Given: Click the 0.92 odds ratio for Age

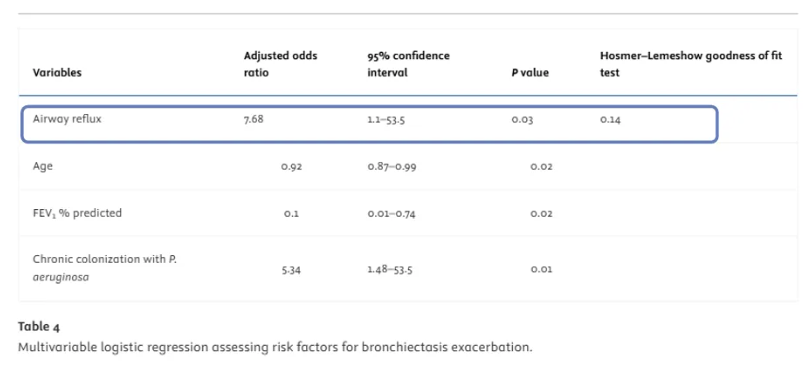Looking at the screenshot, I should (291, 167).
